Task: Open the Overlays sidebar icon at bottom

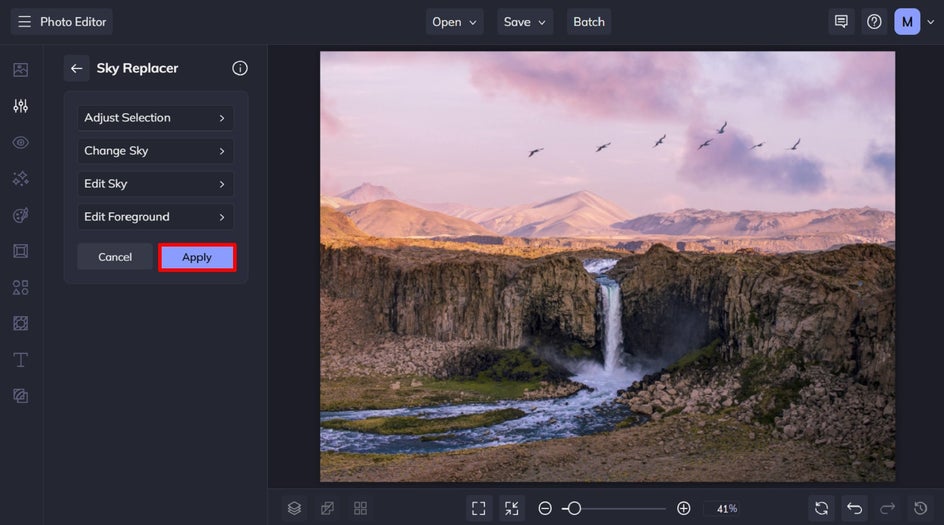Action: point(20,396)
